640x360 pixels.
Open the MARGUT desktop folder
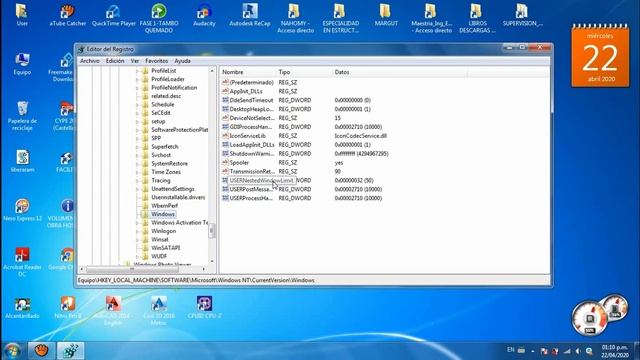pos(386,16)
